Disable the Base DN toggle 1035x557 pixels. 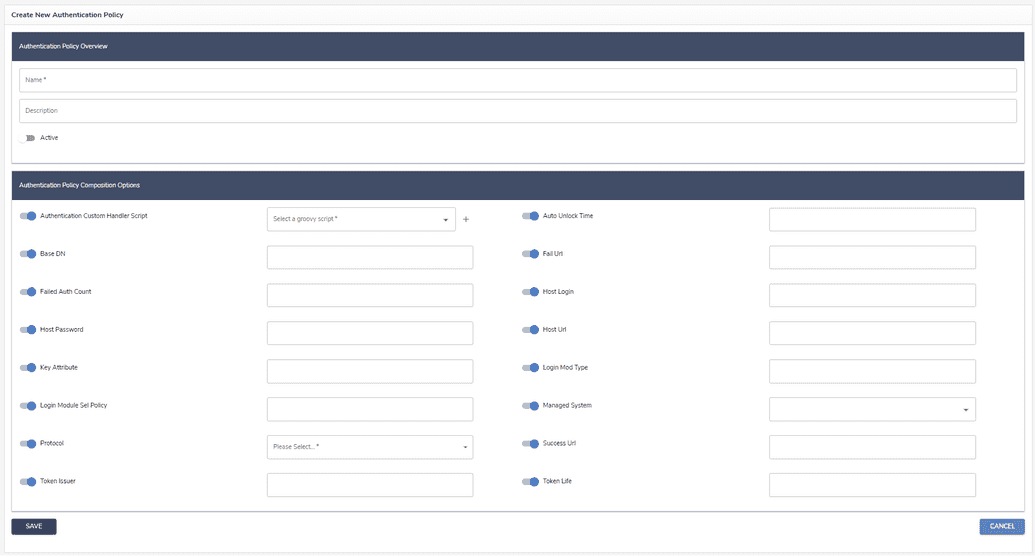coord(28,254)
